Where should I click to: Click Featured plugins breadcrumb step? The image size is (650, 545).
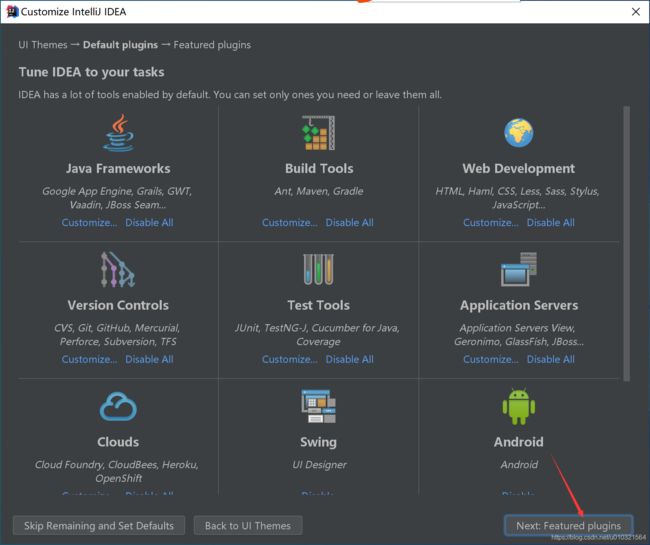pyautogui.click(x=212, y=45)
